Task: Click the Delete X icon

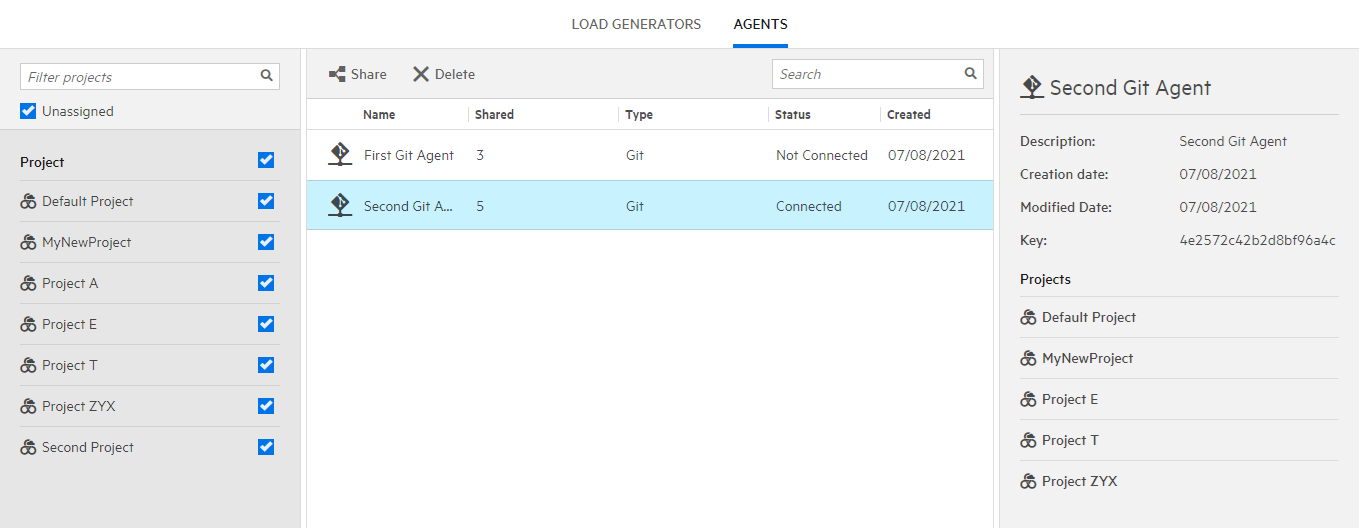Action: click(x=421, y=74)
